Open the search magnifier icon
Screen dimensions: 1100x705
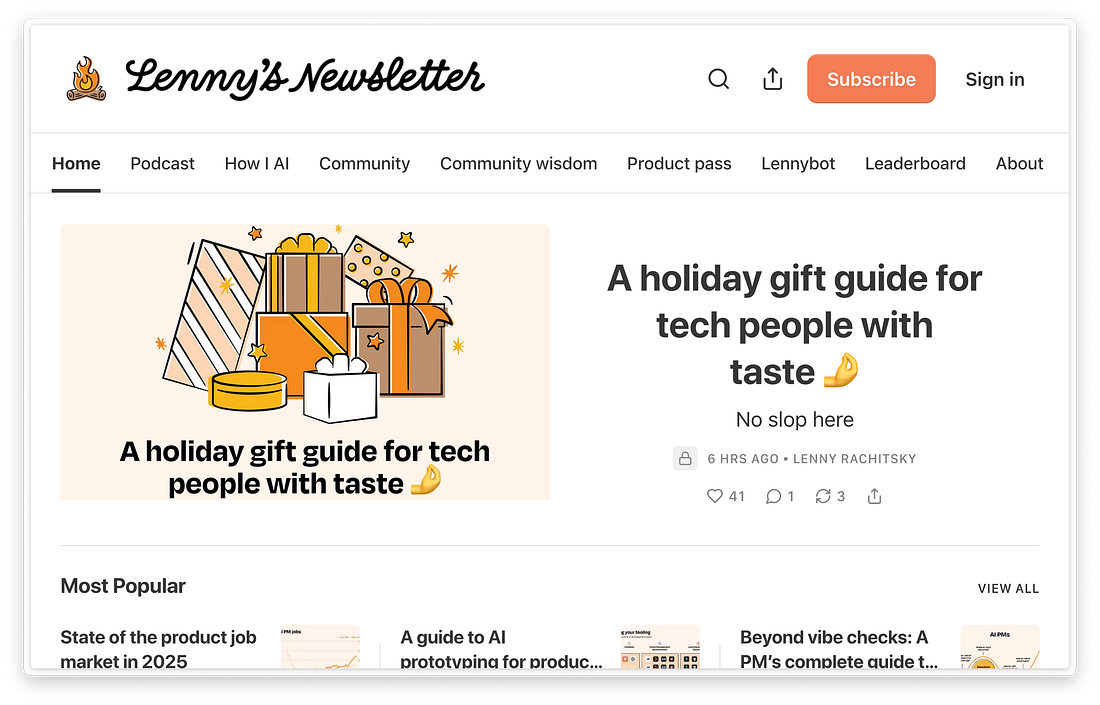(718, 79)
